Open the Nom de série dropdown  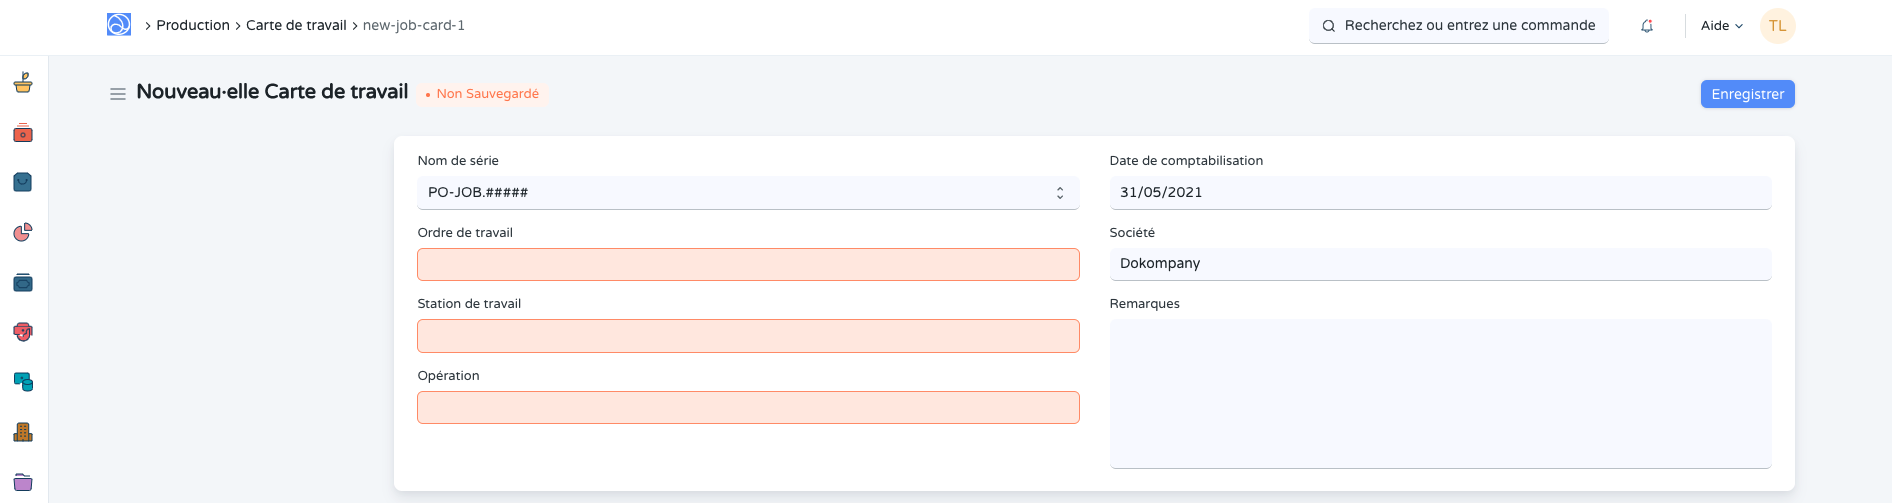pyautogui.click(x=747, y=193)
